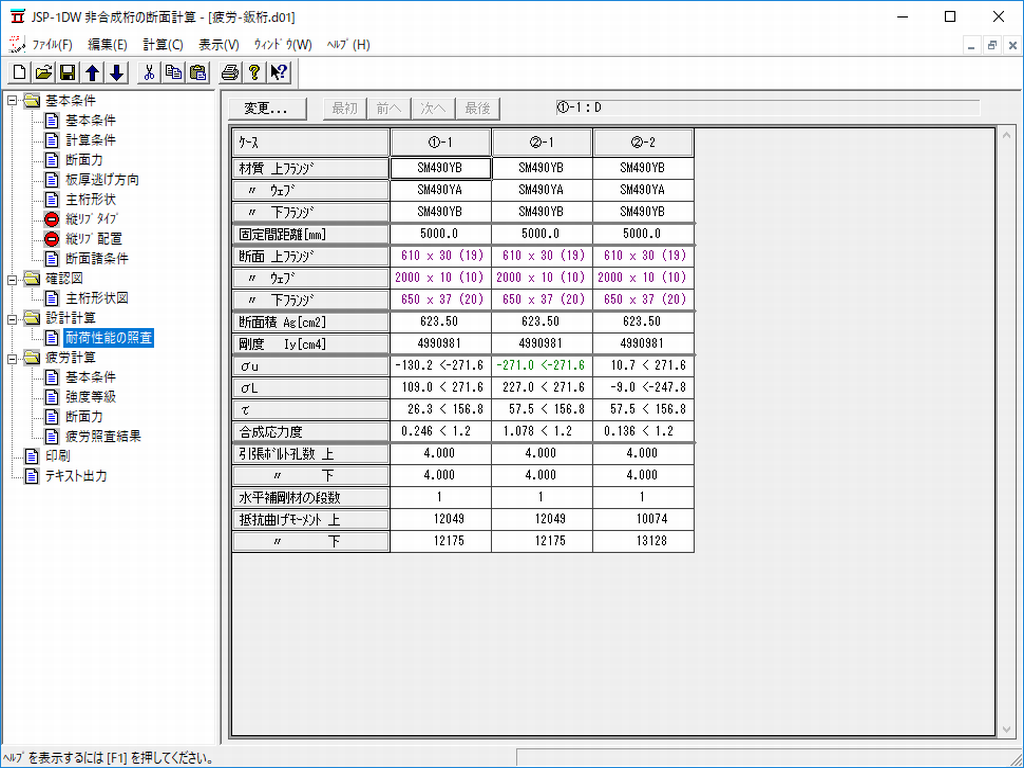Screen dimensions: 1024x768
Task: Select 主桁形状図 in the tree
Action: click(x=97, y=298)
